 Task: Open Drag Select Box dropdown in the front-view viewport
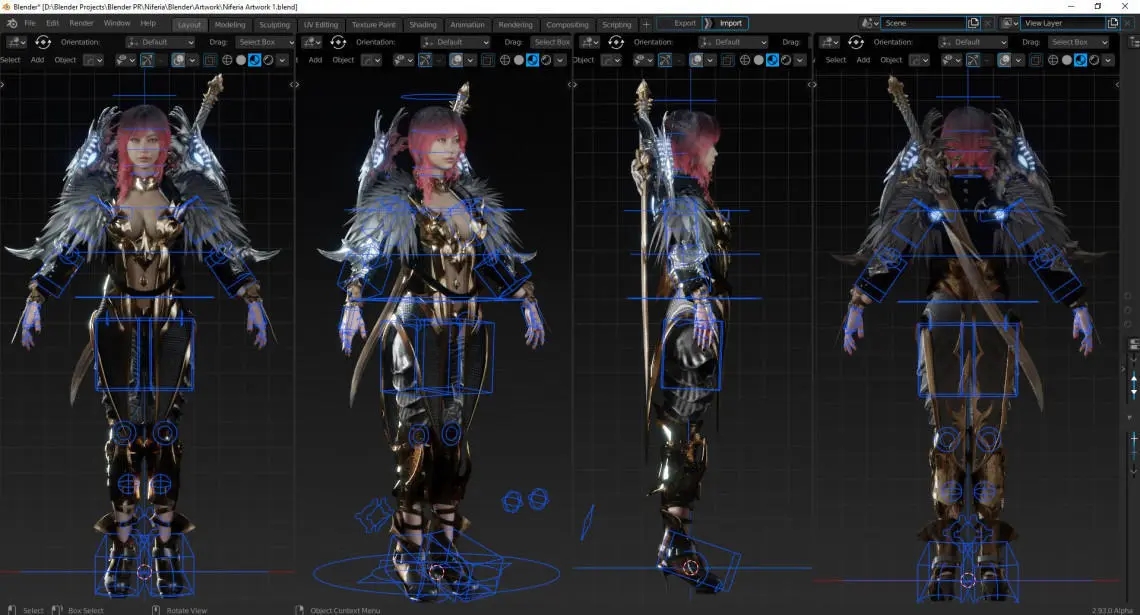(265, 42)
